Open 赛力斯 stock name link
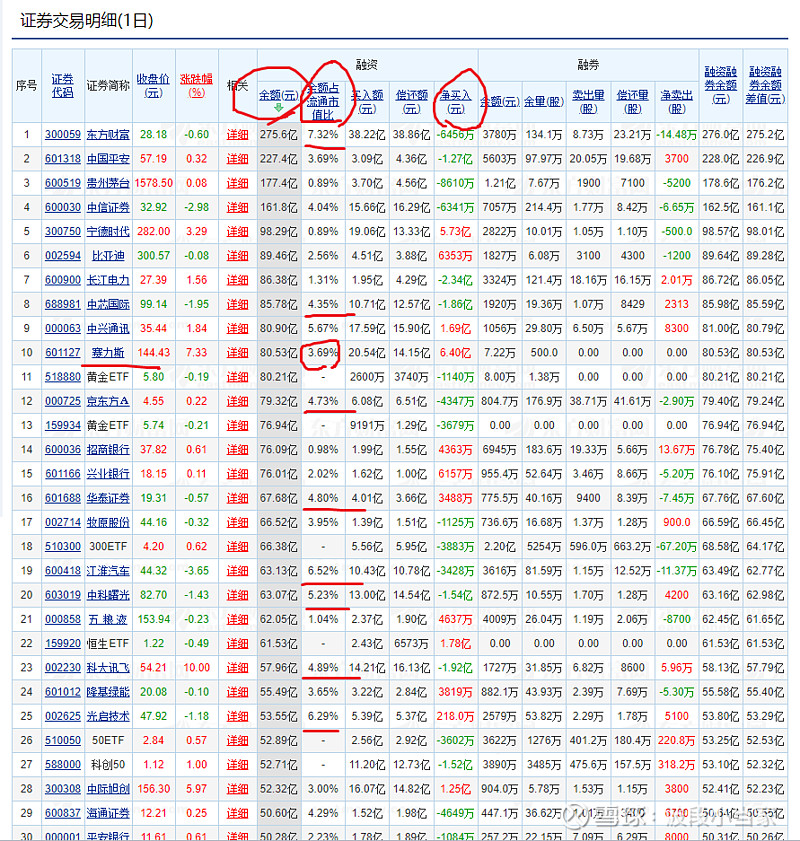800x841 pixels. point(108,352)
